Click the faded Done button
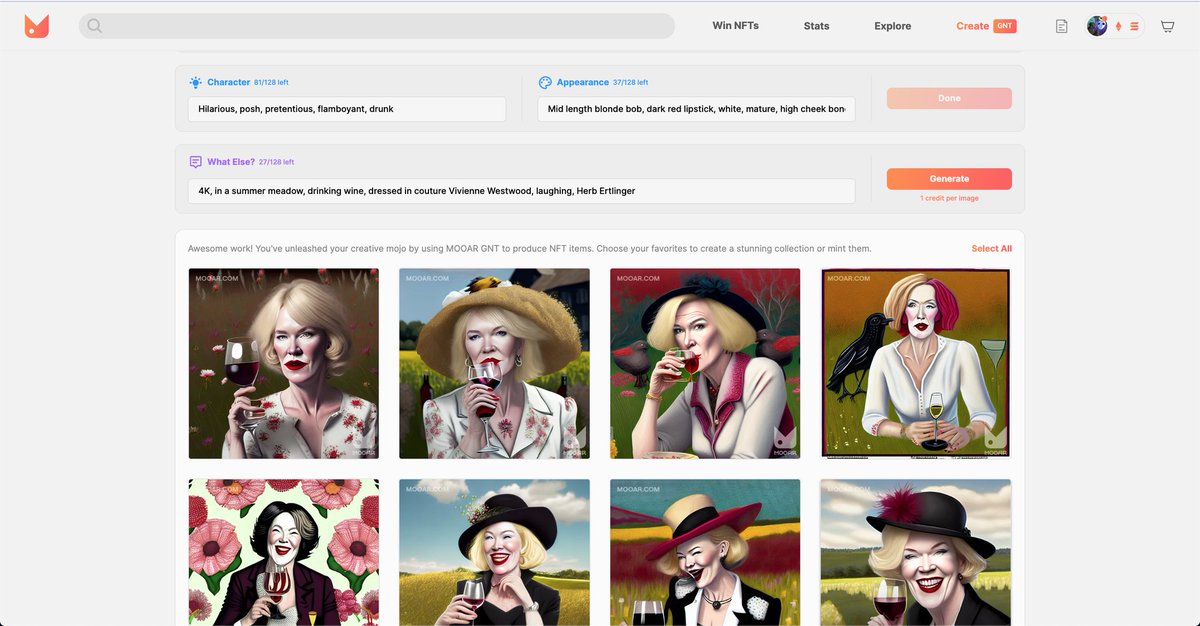1200x626 pixels. (x=949, y=98)
